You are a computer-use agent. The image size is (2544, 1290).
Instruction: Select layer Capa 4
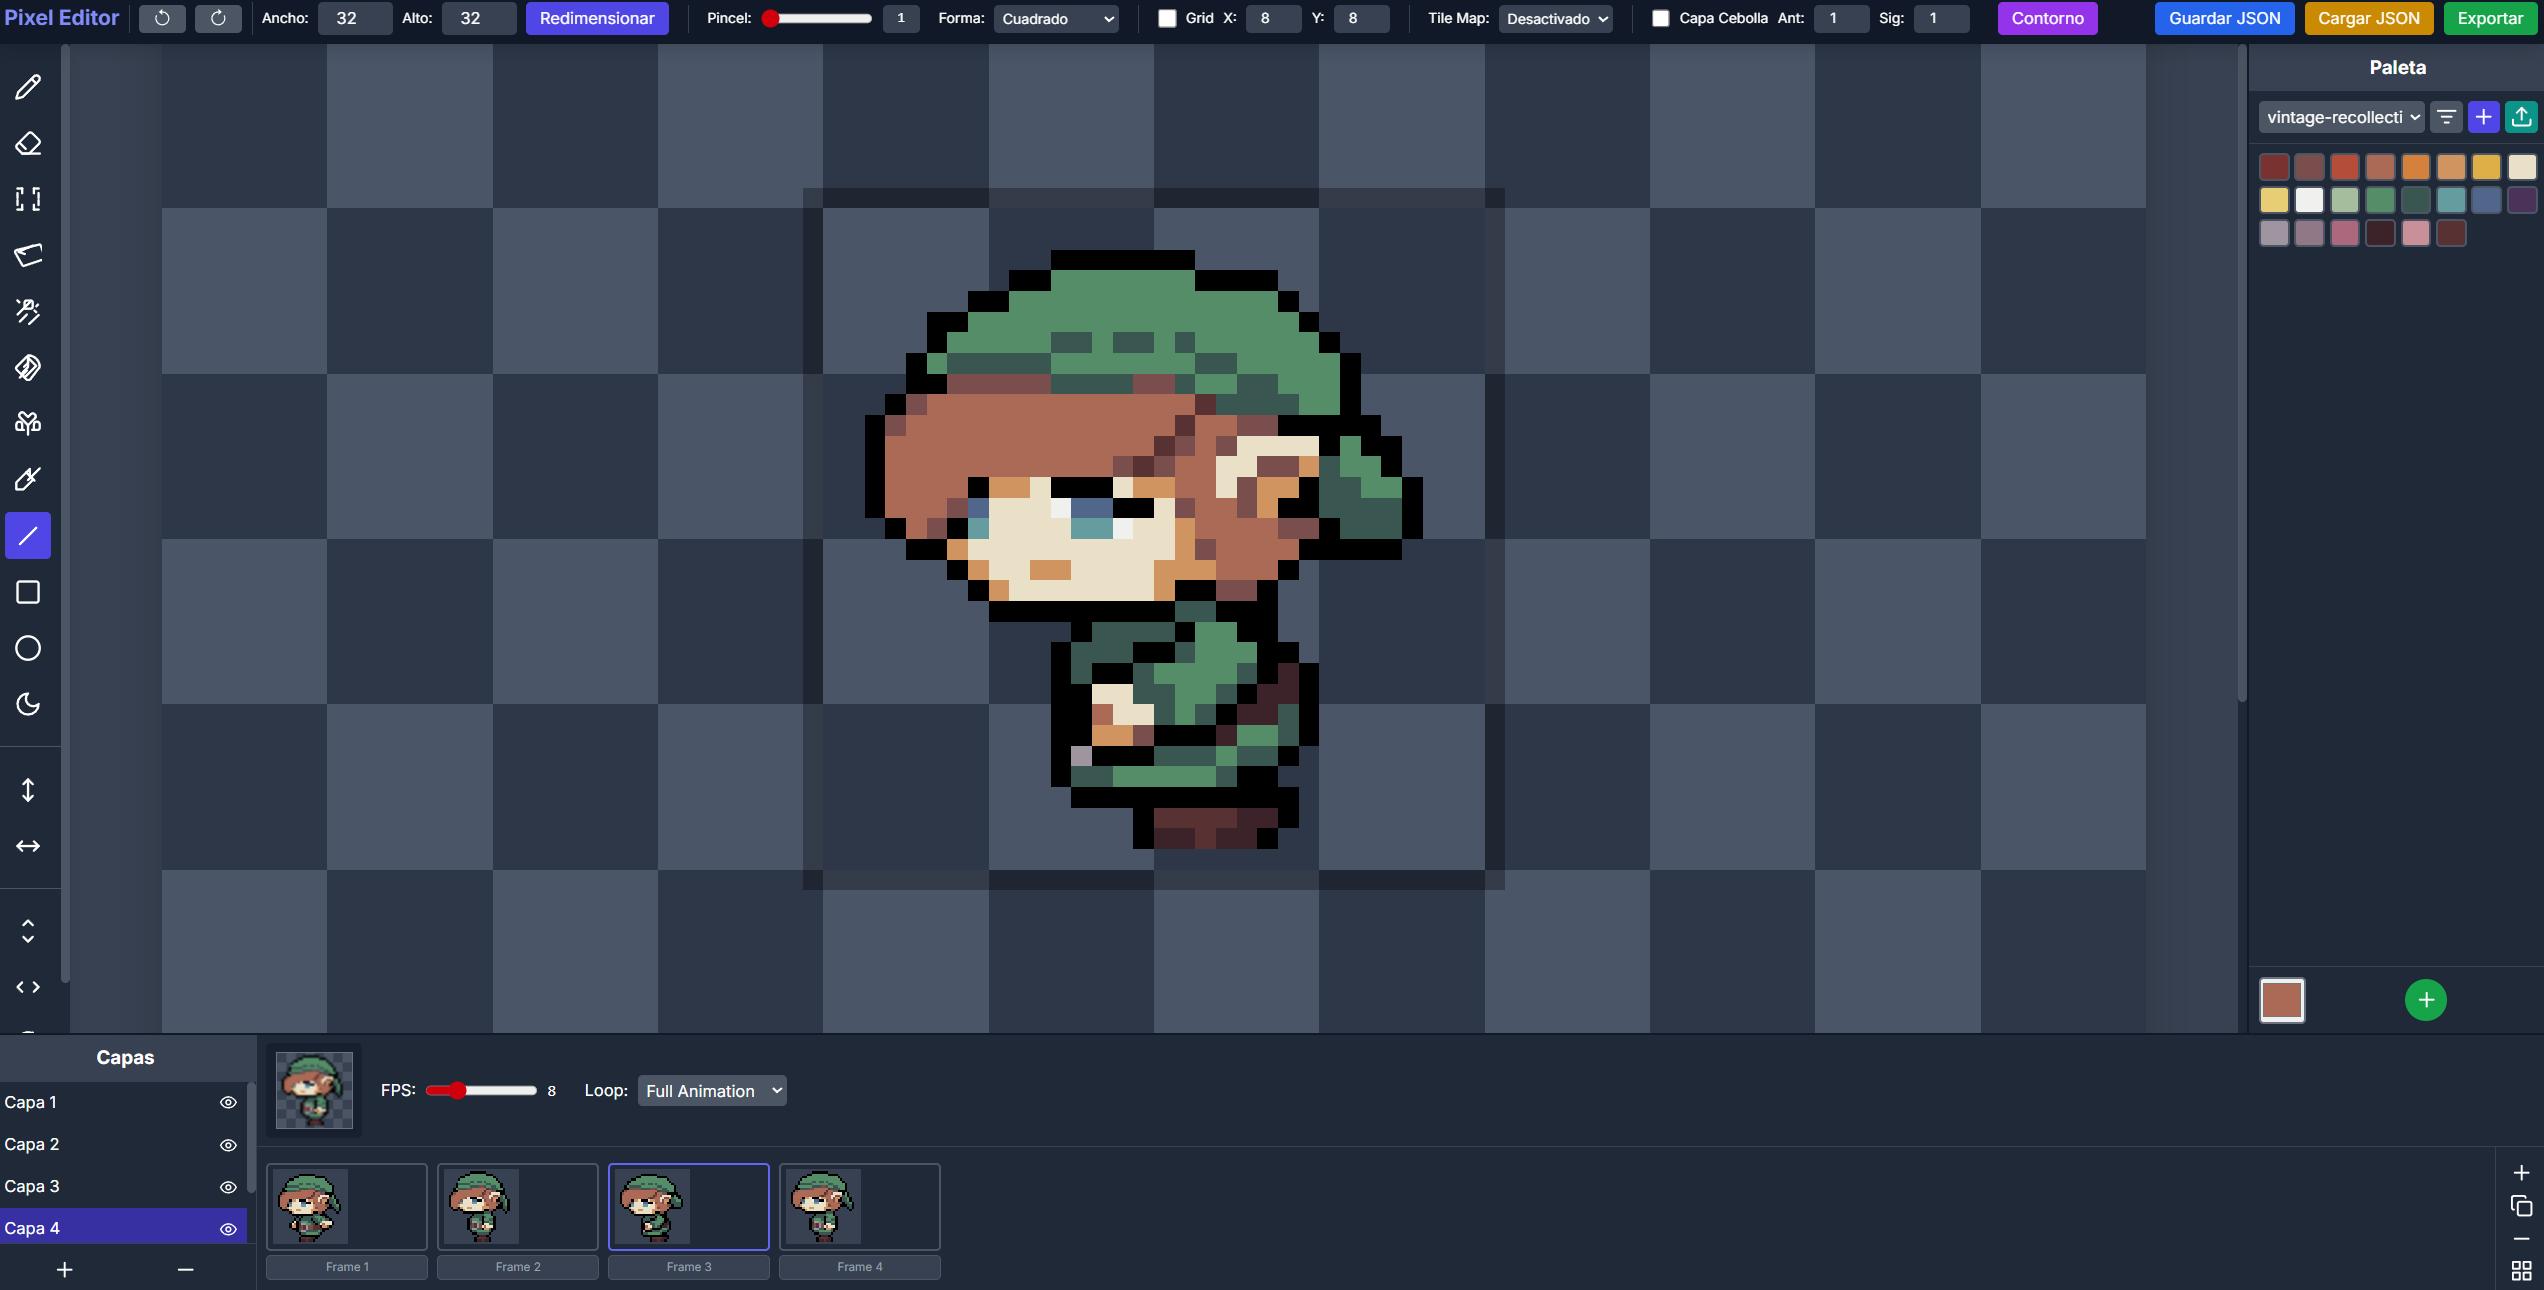(123, 1228)
